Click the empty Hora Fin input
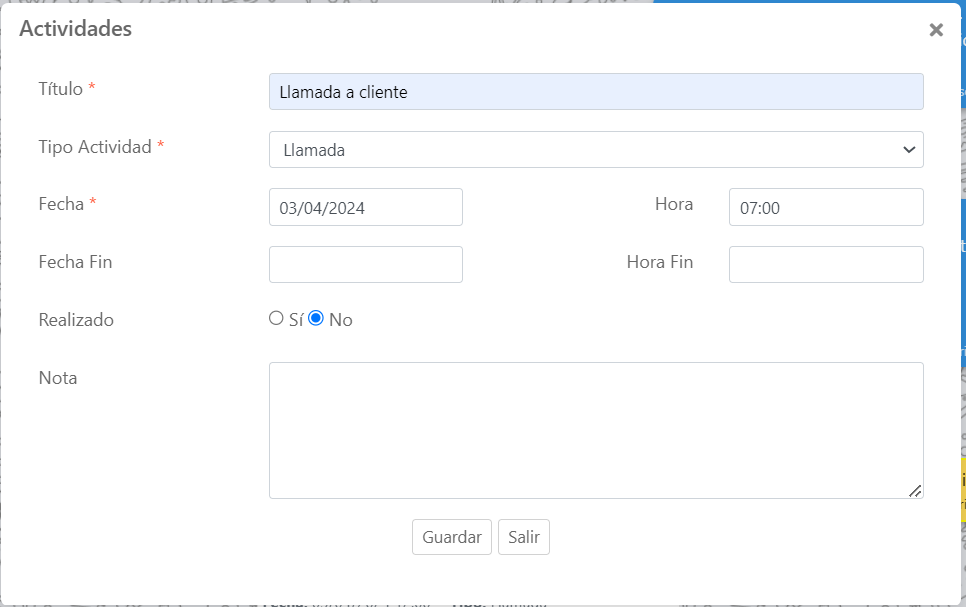 (x=826, y=265)
